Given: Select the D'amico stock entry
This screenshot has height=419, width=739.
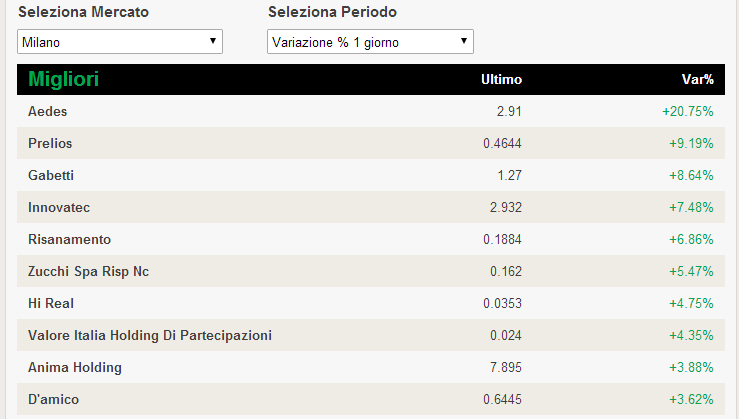Looking at the screenshot, I should pyautogui.click(x=54, y=400).
